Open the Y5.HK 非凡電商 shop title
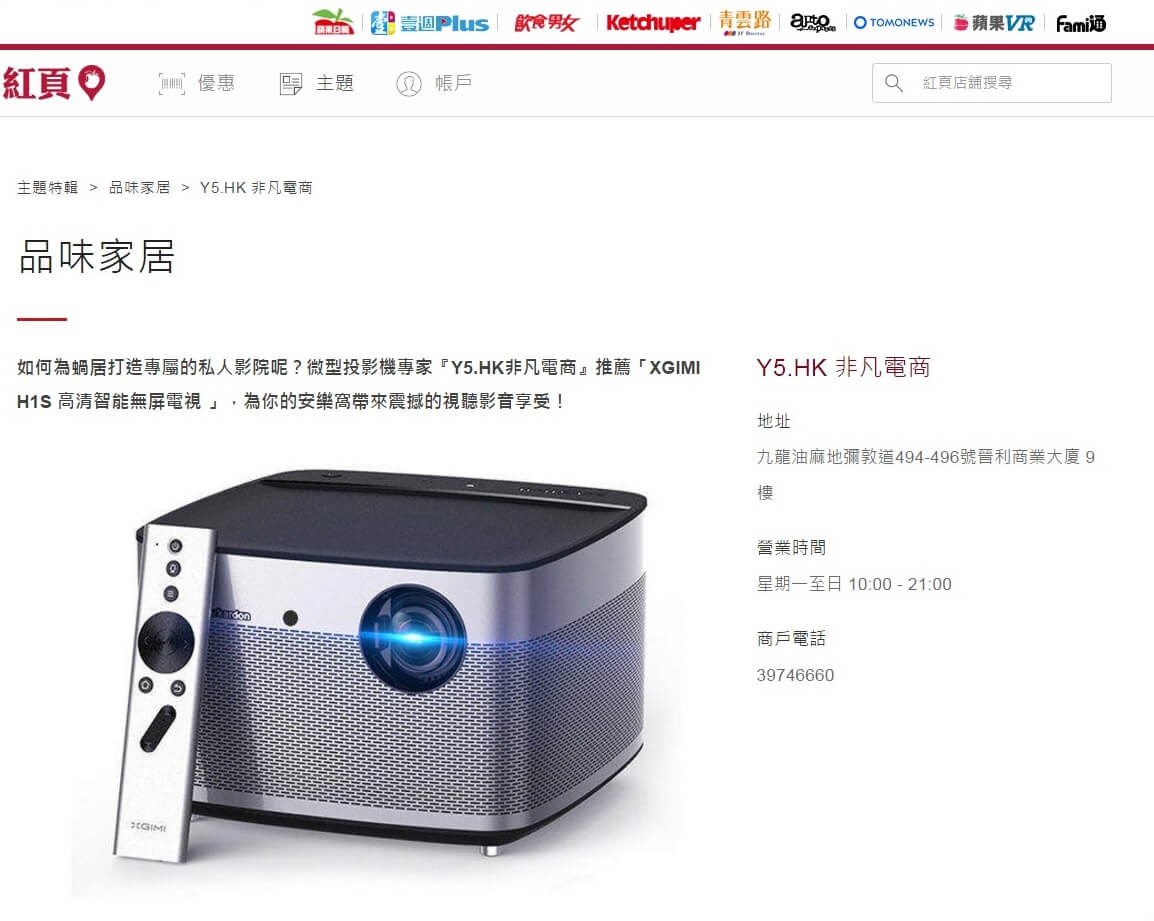The width and height of the screenshot is (1154, 921). (843, 367)
